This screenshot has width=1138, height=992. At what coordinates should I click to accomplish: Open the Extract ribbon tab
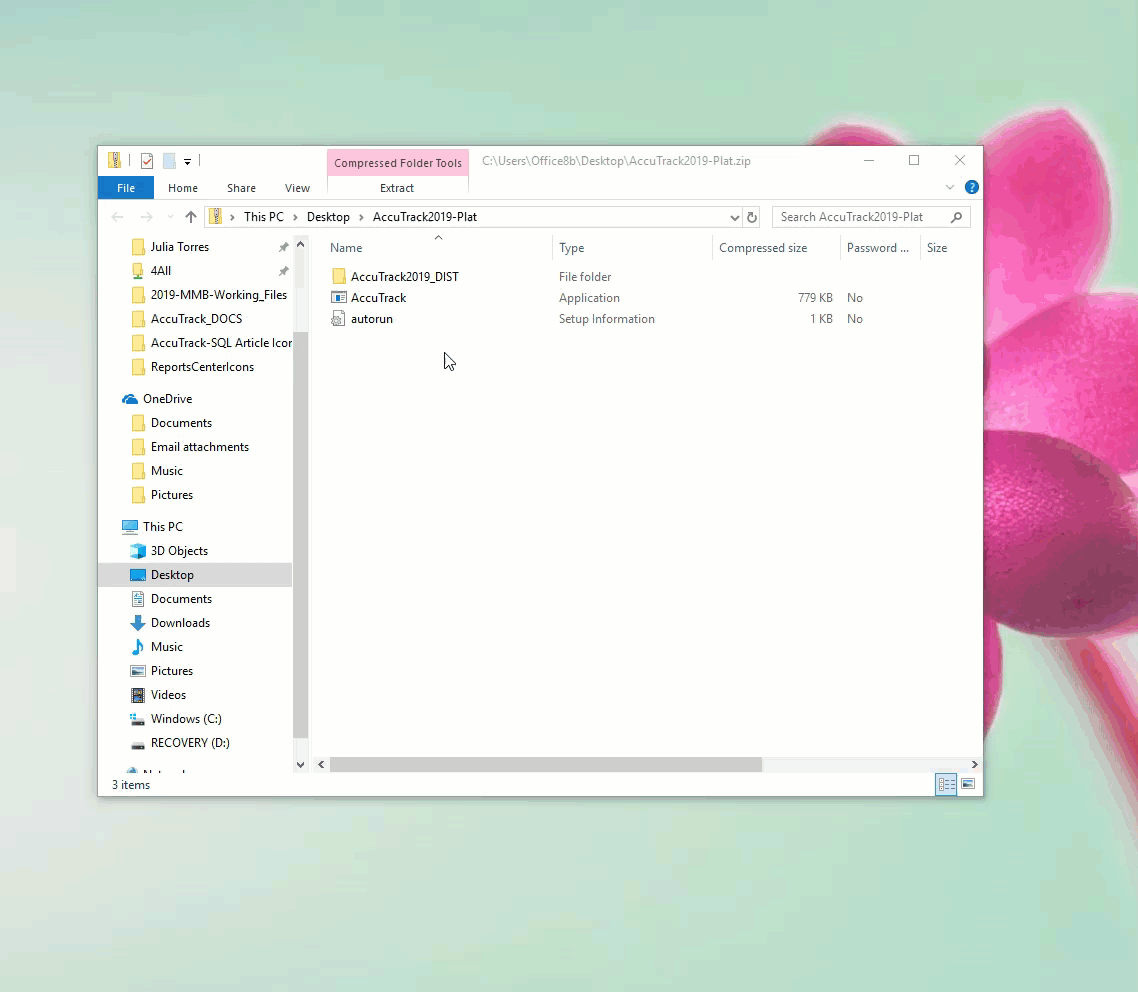[x=397, y=188]
